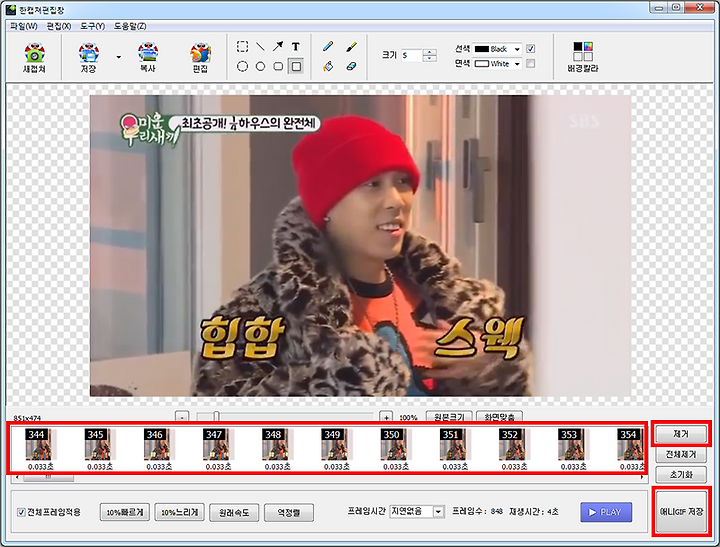
Task: Click the zoom in plus button
Action: coord(386,417)
